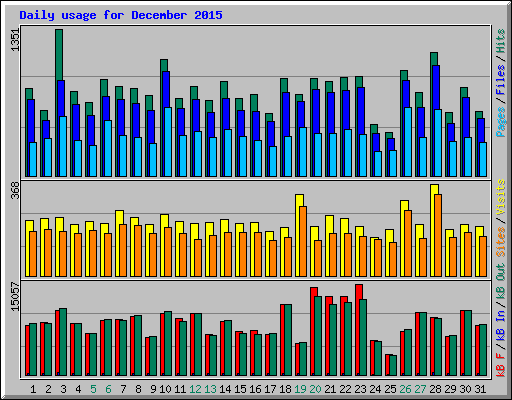Click the green weekend day label "13"
This screenshot has height=400, width=512.
(x=210, y=389)
